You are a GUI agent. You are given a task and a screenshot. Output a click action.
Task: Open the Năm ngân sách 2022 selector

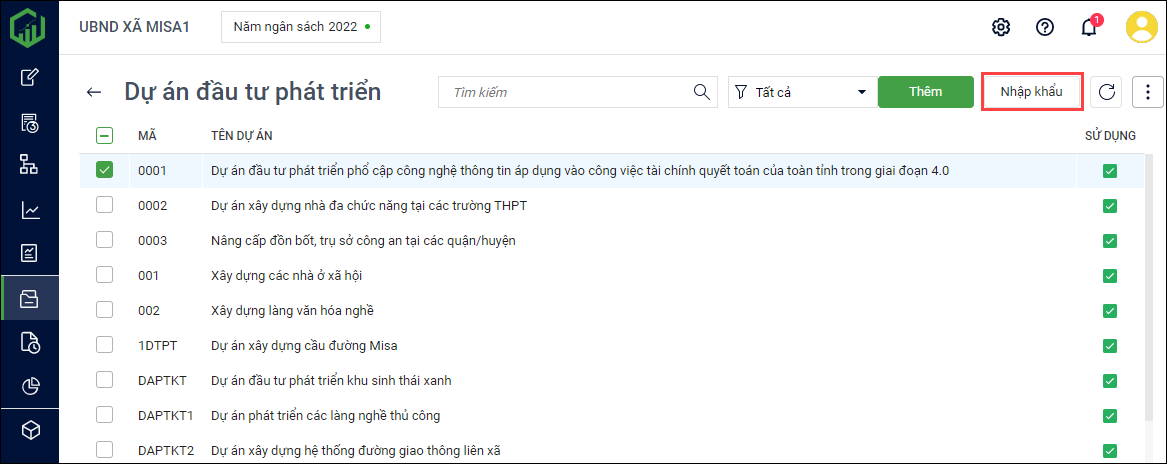pyautogui.click(x=300, y=27)
